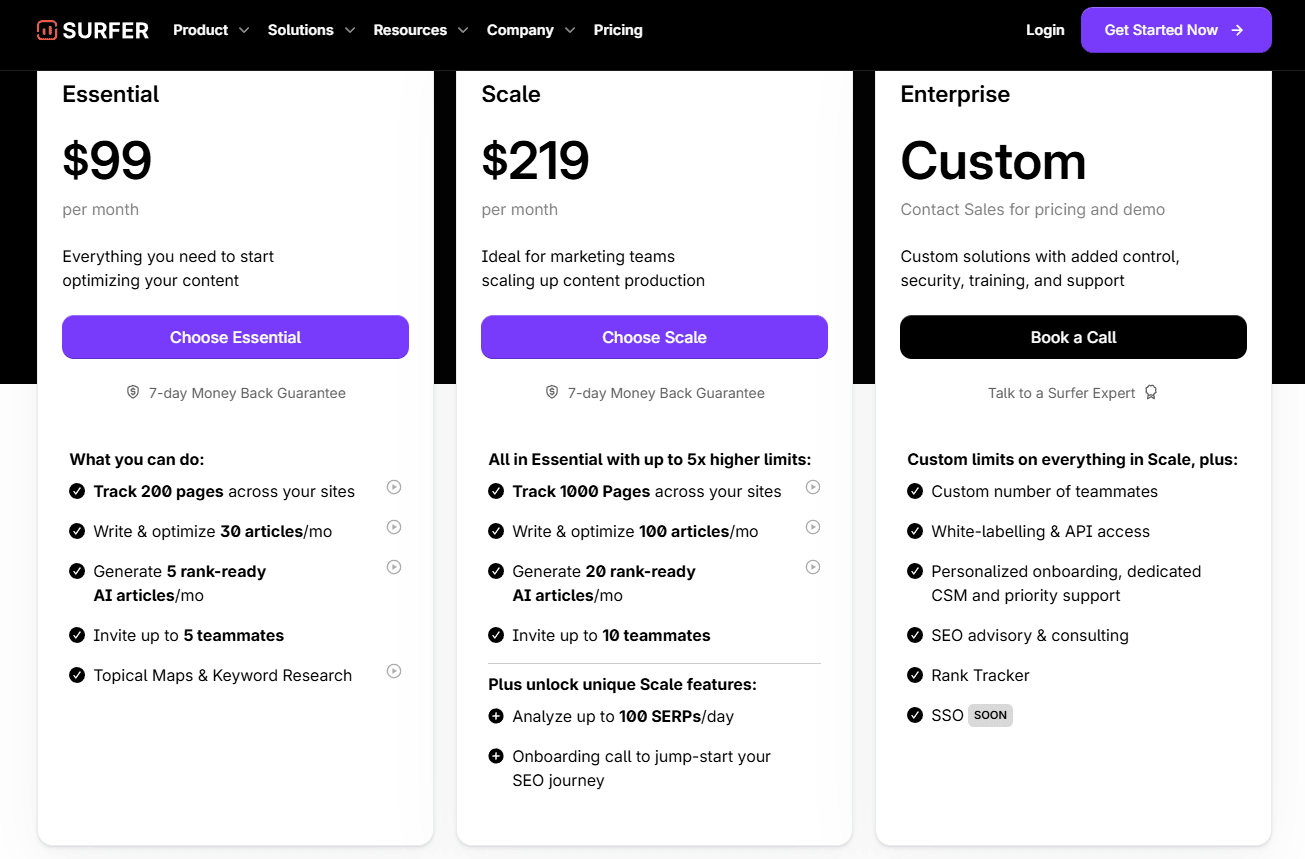The height and width of the screenshot is (859, 1305).
Task: Click Book a Call for Enterprise
Action: click(1072, 337)
